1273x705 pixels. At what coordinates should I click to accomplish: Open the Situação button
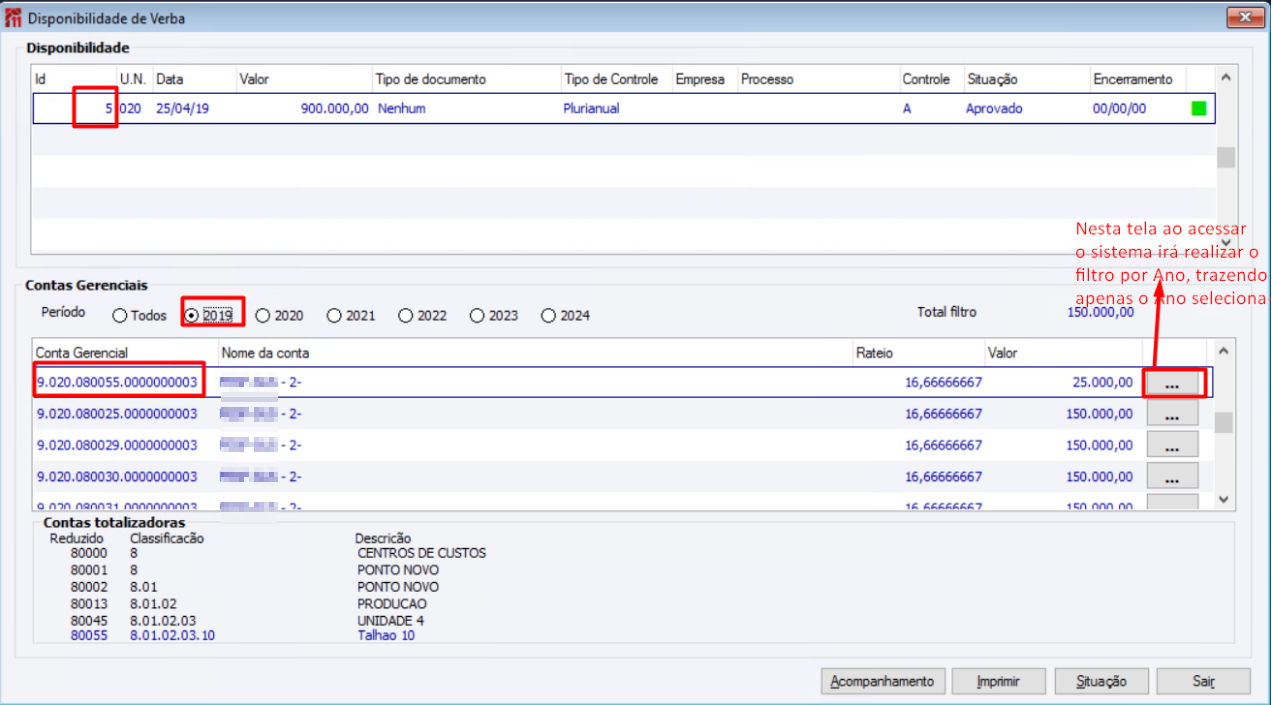point(1101,681)
